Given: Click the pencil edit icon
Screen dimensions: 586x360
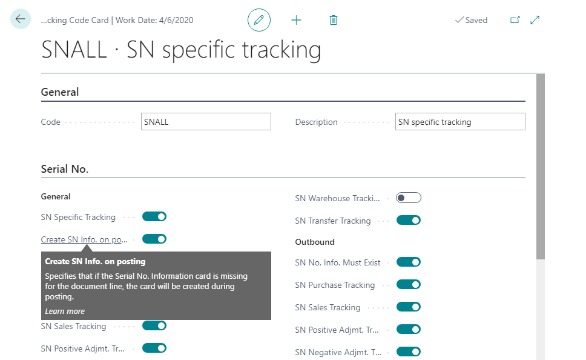Looking at the screenshot, I should 259,20.
